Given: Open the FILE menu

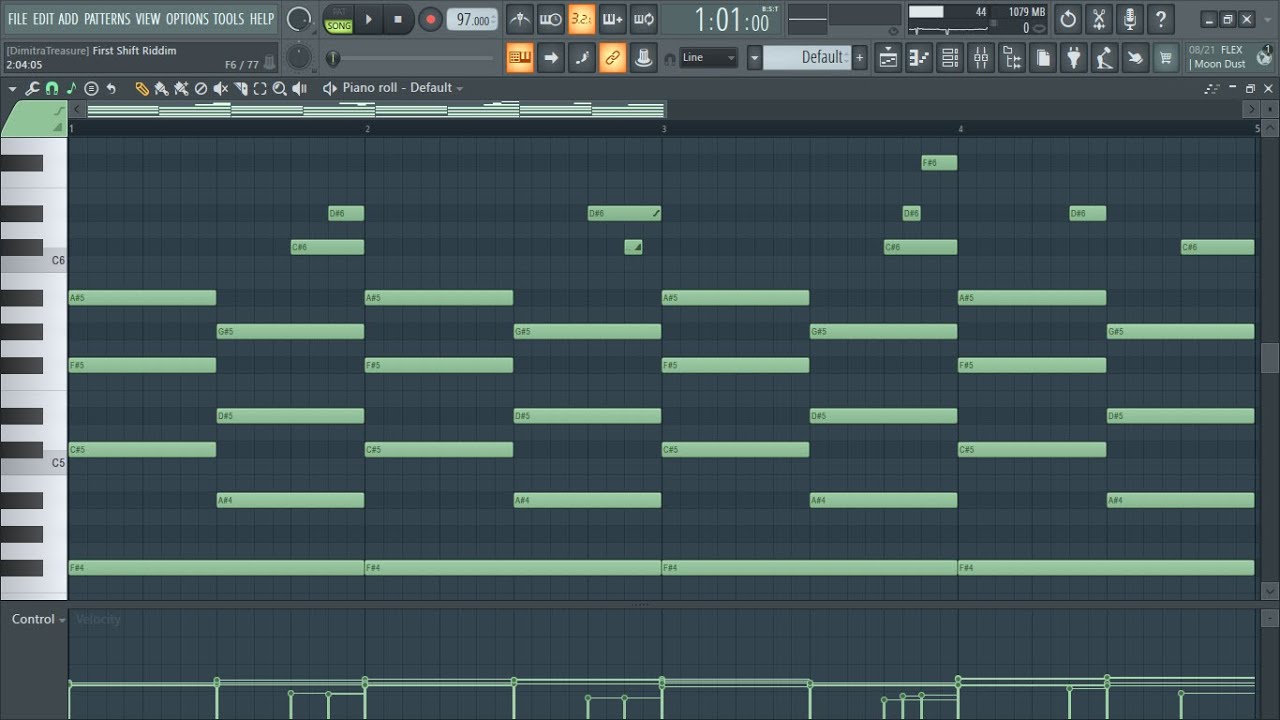Looking at the screenshot, I should 18,19.
